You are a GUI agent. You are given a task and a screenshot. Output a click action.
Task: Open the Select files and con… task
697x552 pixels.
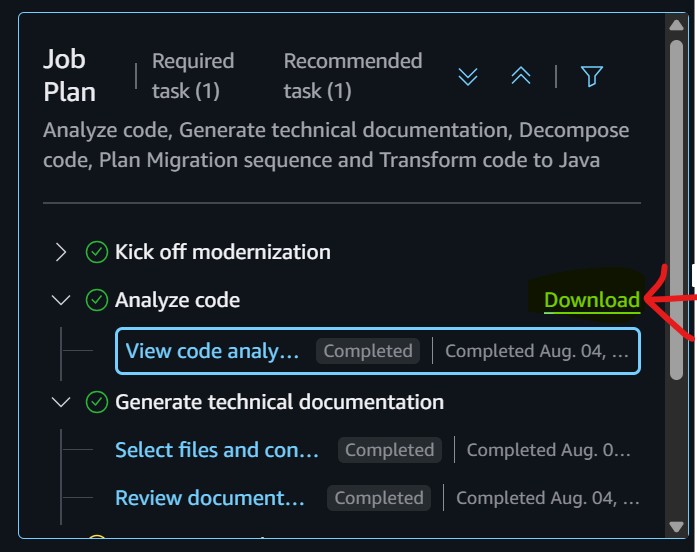[217, 450]
